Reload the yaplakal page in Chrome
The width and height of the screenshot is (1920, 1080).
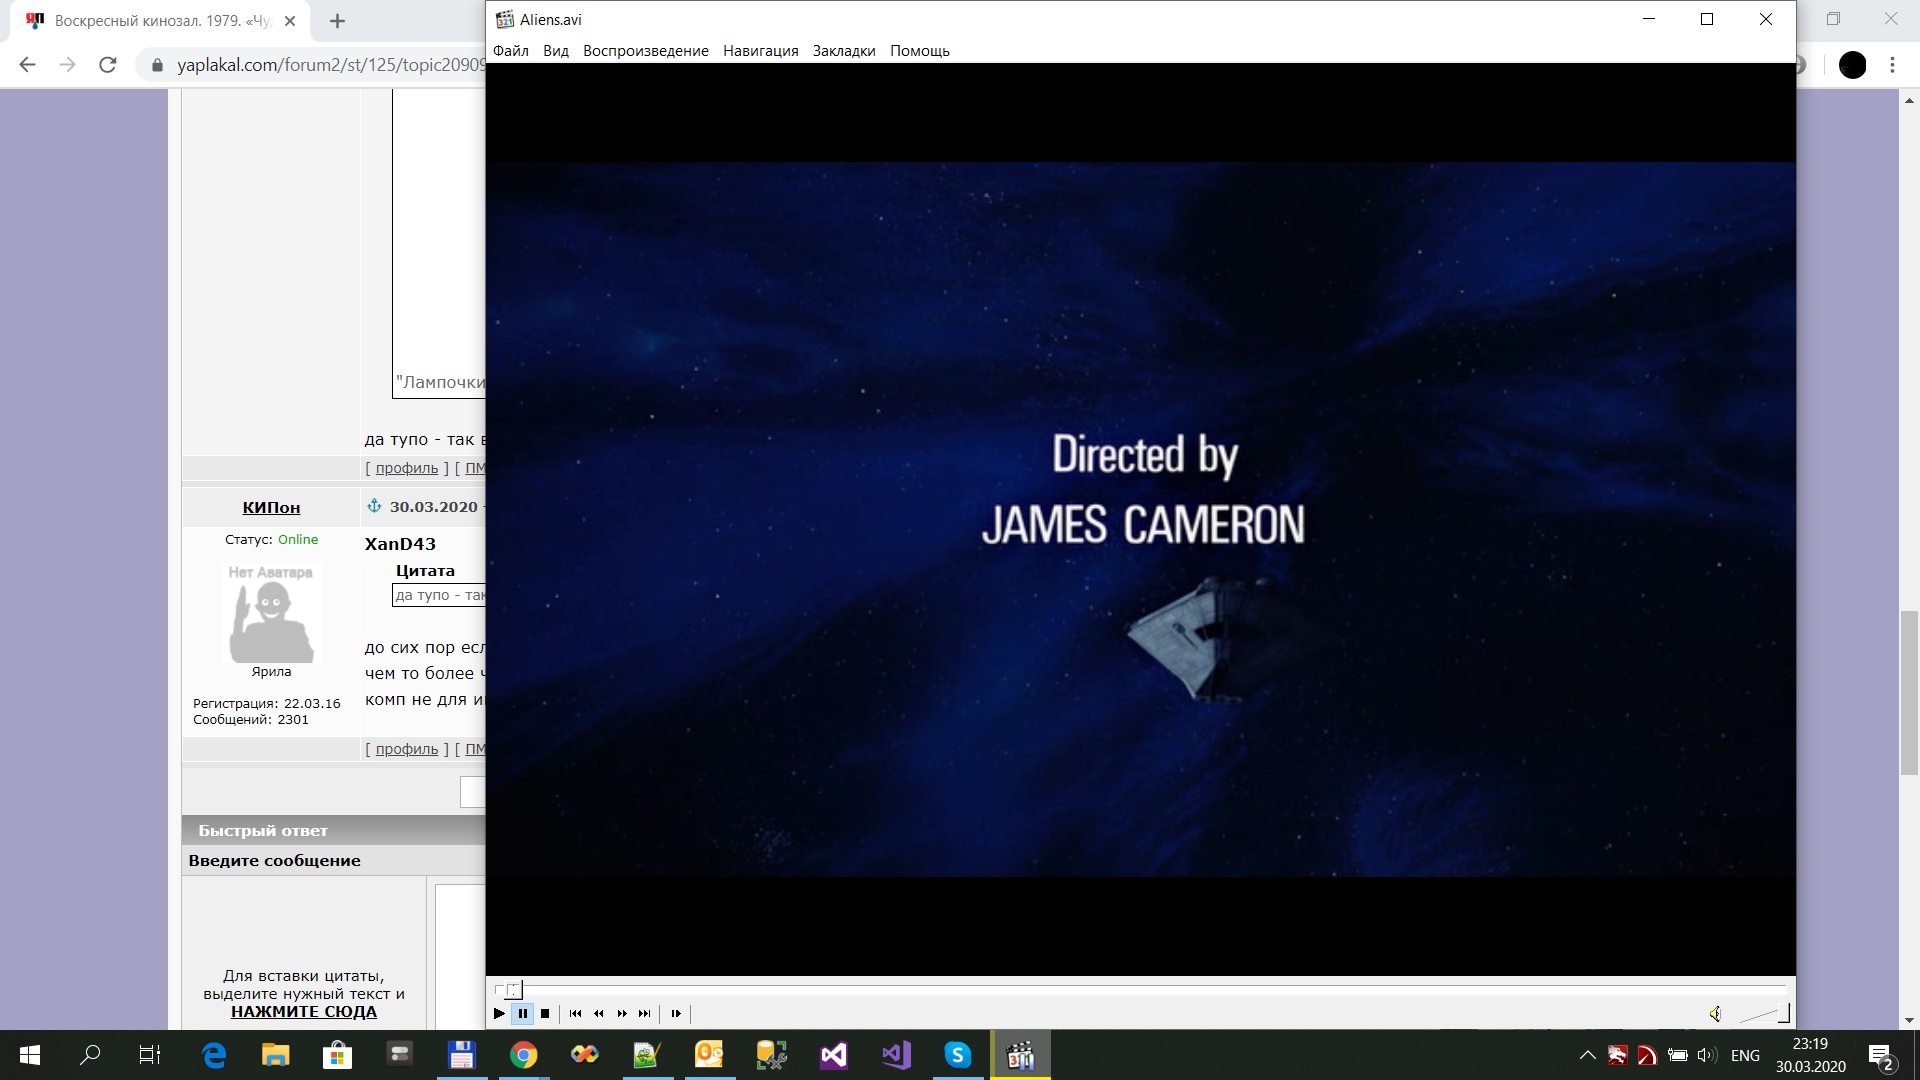(108, 65)
